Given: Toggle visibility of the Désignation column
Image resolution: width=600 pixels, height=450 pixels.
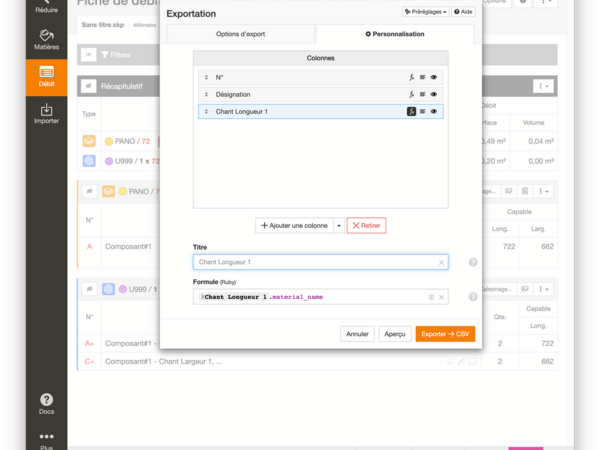Looking at the screenshot, I should point(434,94).
